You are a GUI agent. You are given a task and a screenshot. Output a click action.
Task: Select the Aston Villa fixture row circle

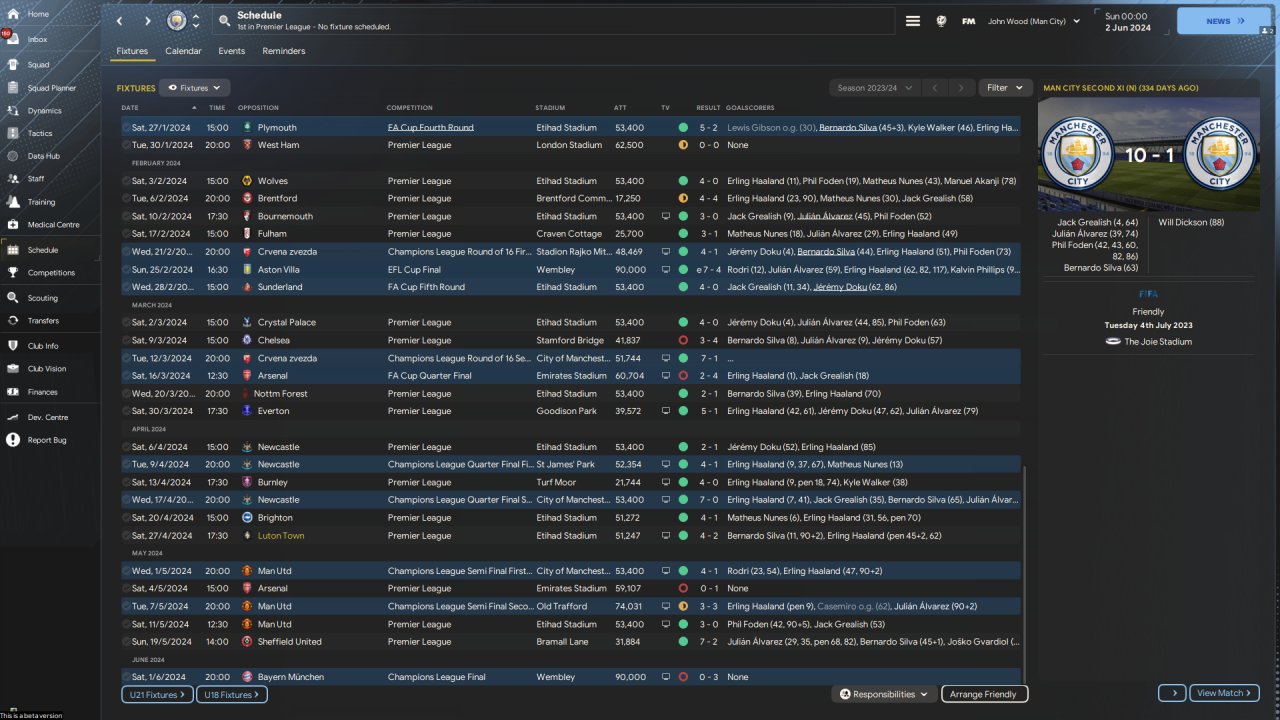pos(127,270)
